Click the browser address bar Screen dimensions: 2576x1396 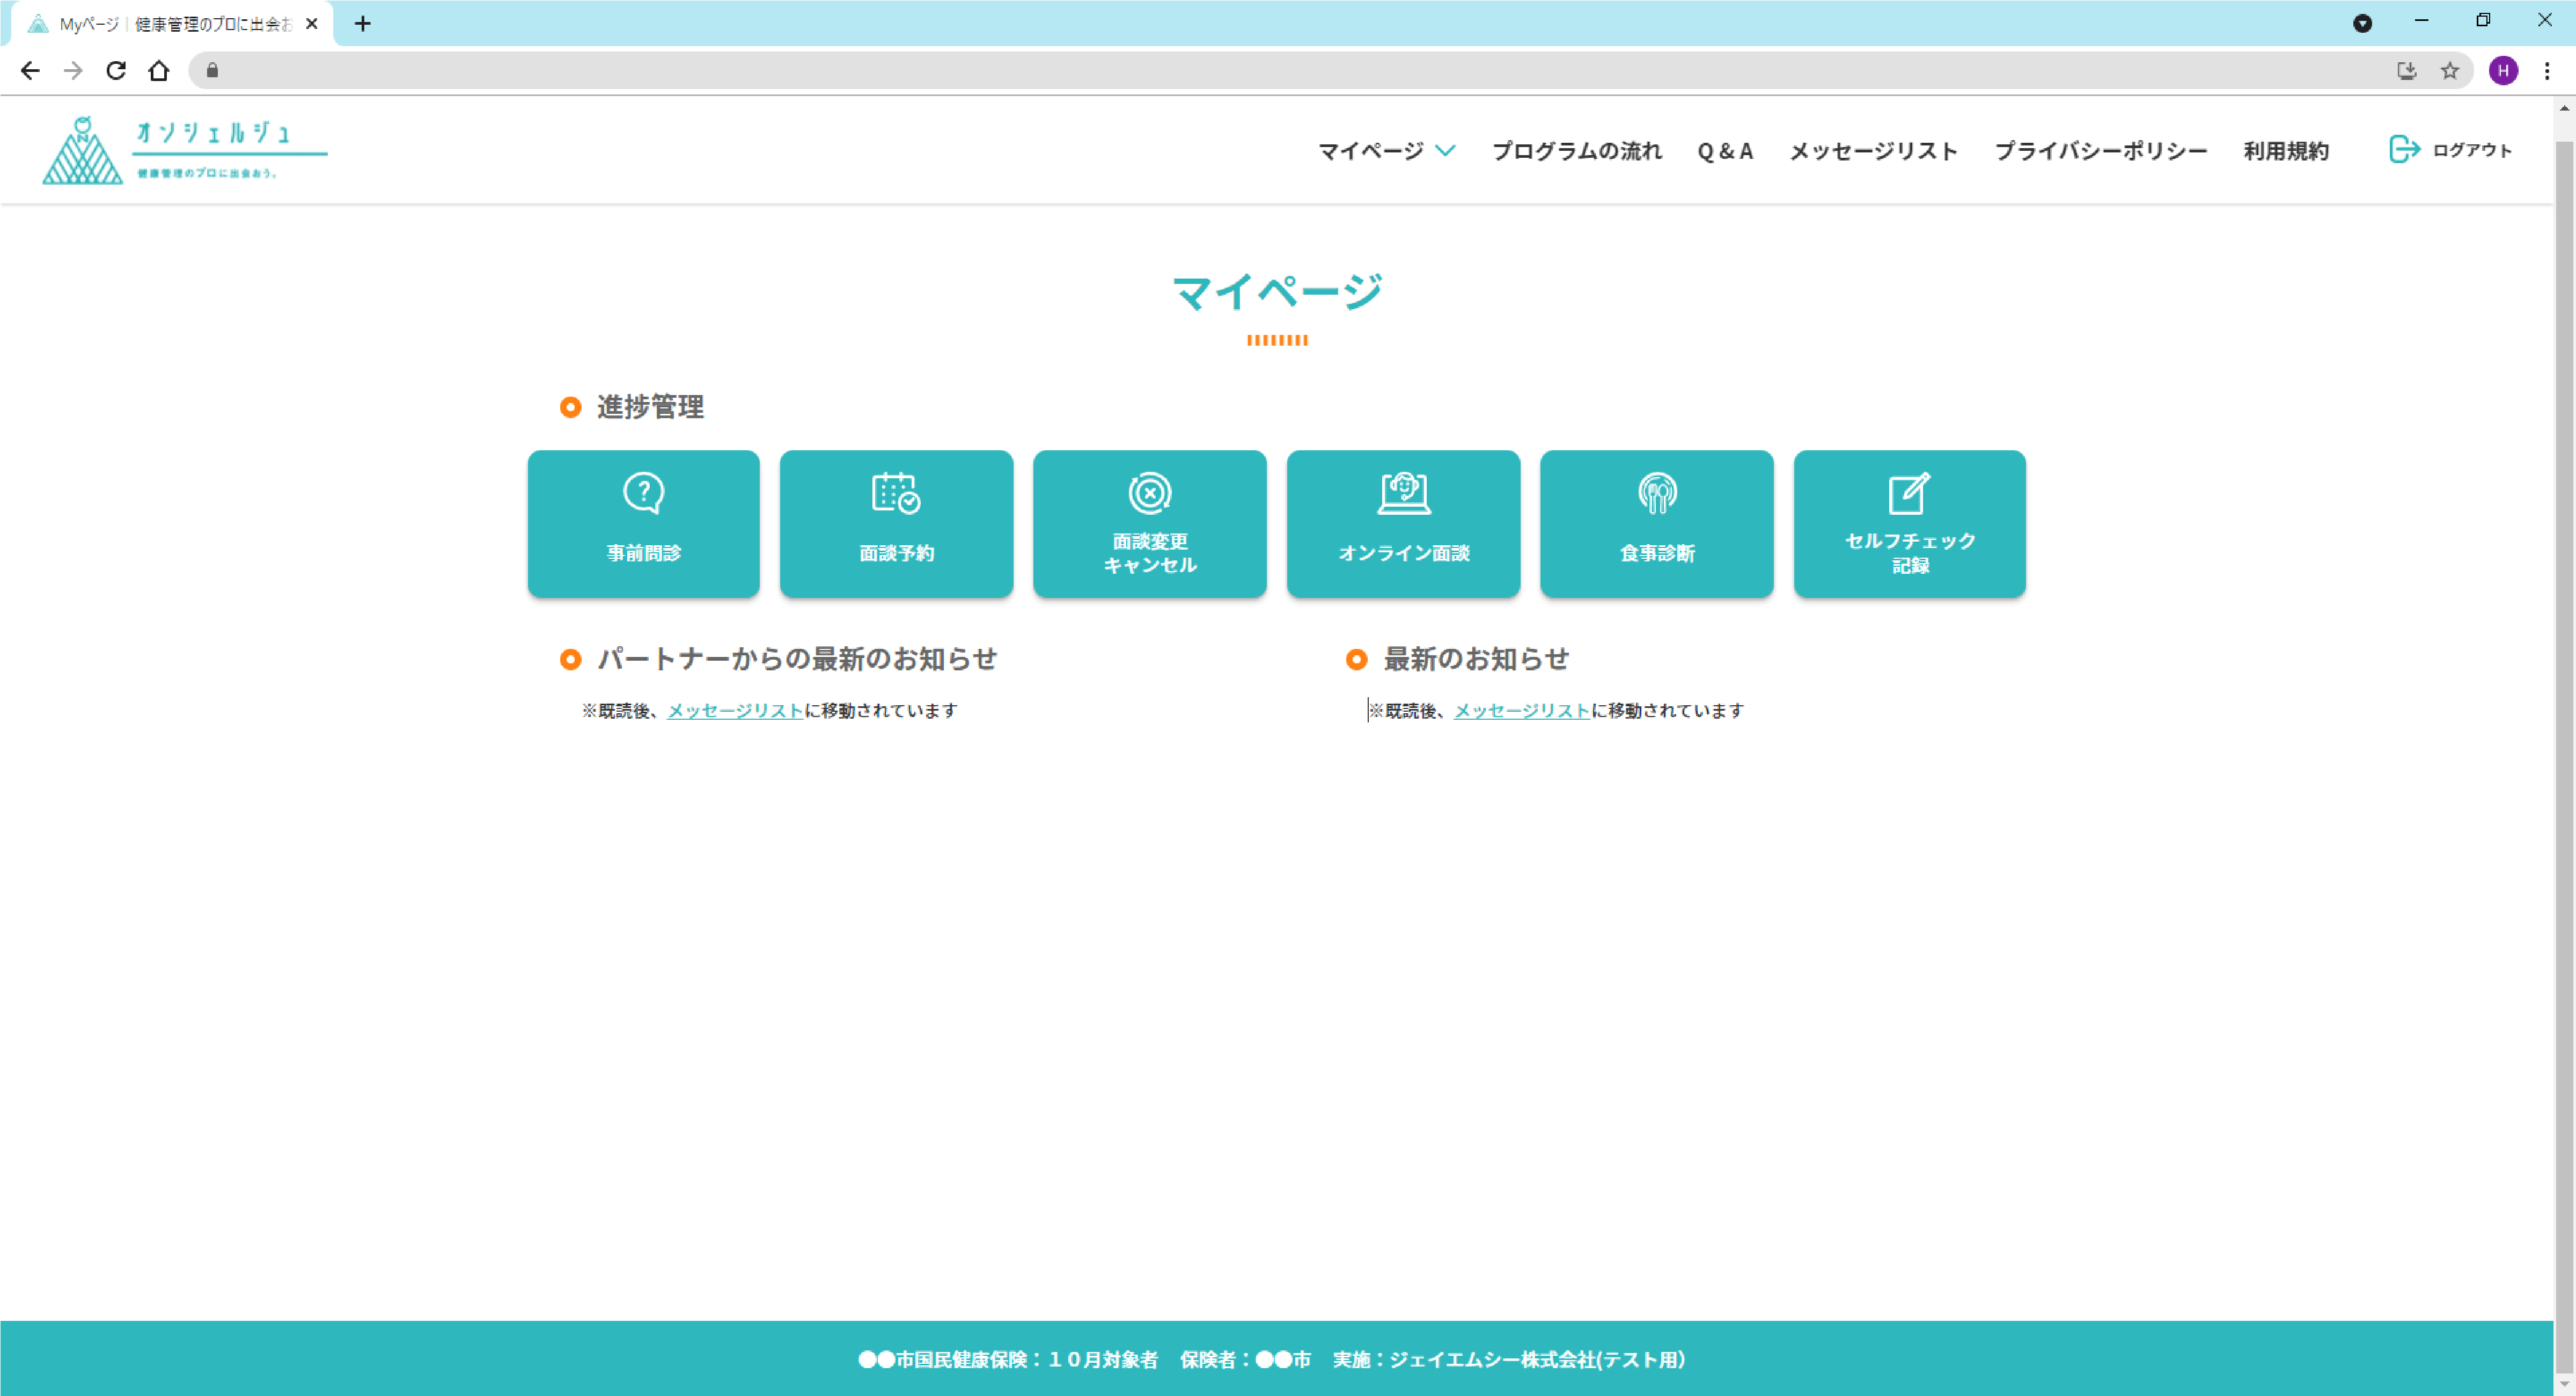point(1200,70)
